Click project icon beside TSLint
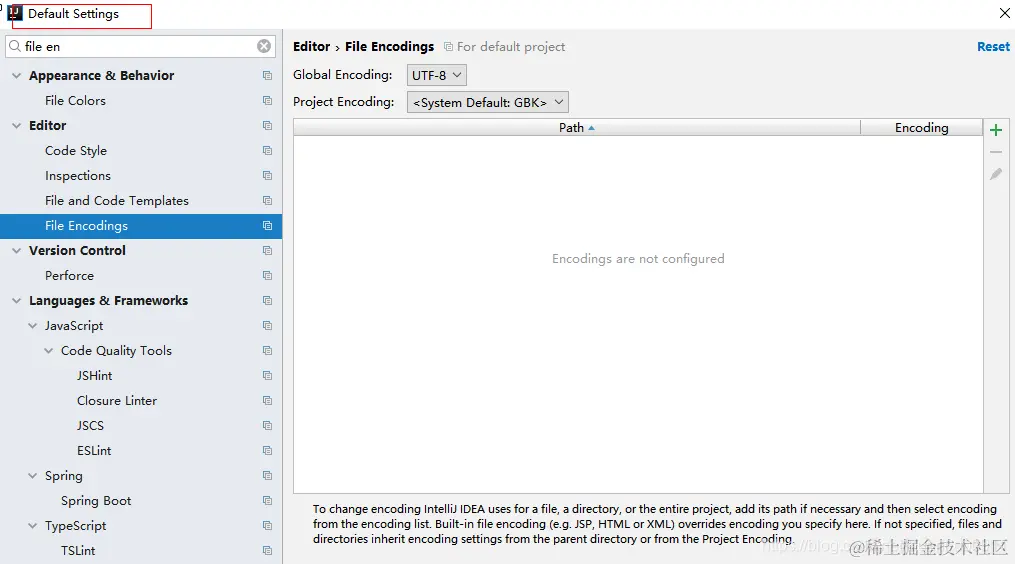The image size is (1015, 564). click(x=267, y=550)
